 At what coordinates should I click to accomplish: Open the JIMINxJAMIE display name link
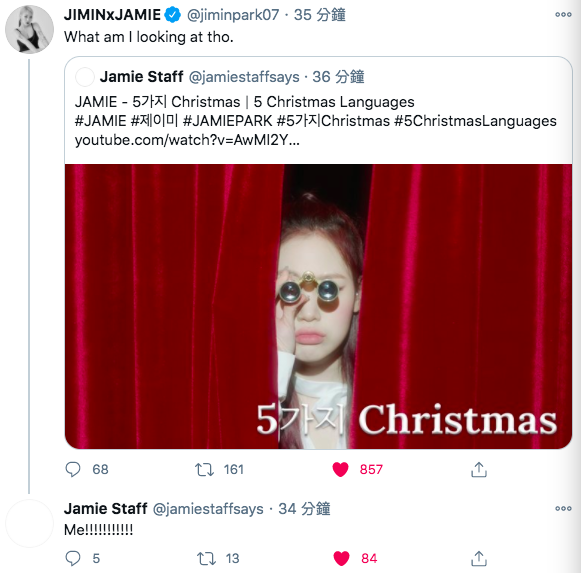click(112, 15)
